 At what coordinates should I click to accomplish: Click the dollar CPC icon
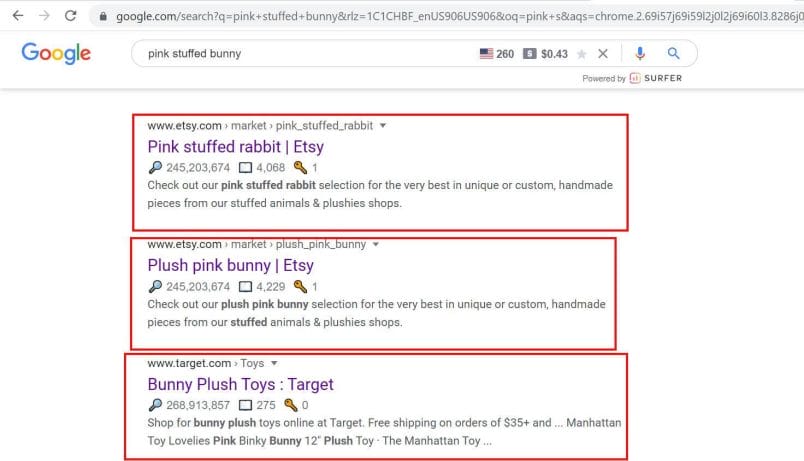(x=529, y=53)
